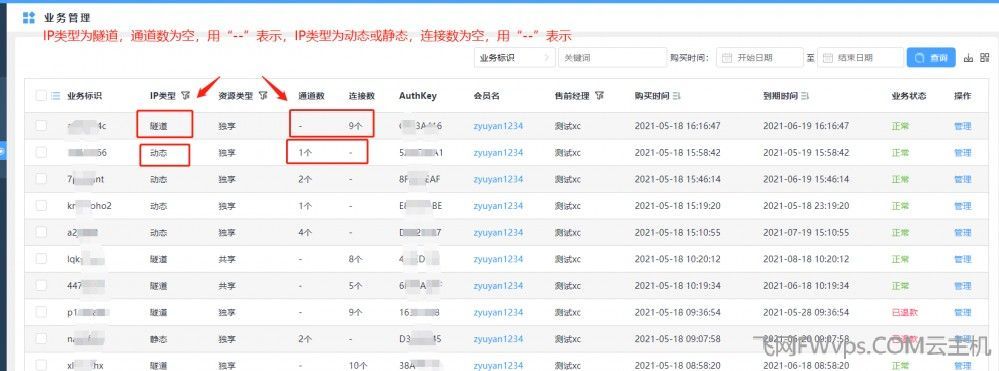Check the row purchased 2021-05-18 15:19:20
Viewport: 999px width, 371px height.
pos(41,206)
